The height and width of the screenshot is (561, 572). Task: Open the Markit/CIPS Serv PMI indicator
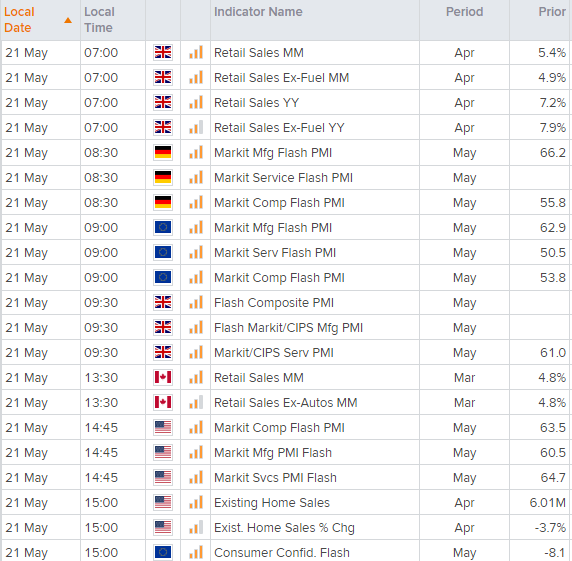(274, 353)
